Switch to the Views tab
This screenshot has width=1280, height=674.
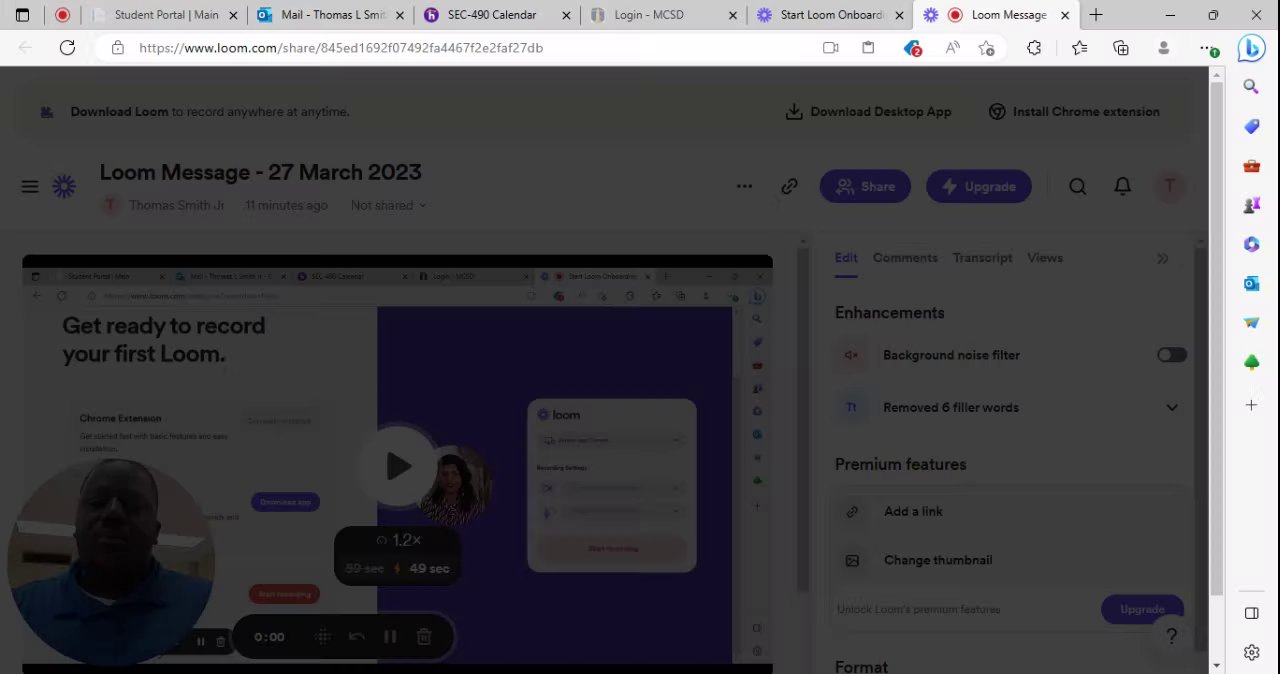(1044, 258)
